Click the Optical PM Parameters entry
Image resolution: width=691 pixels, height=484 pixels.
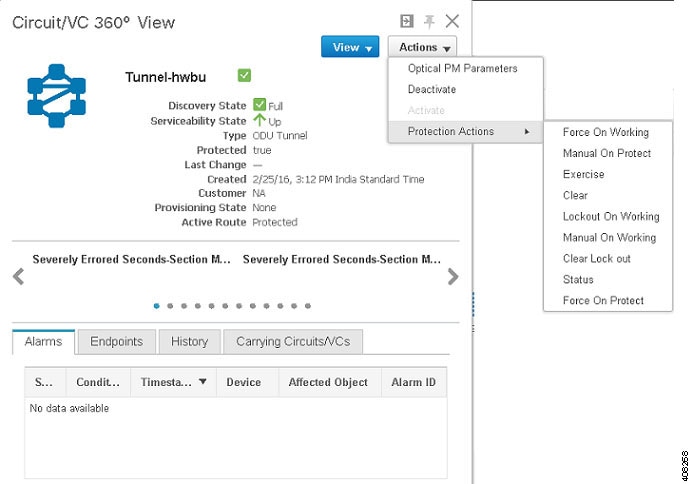[462, 68]
